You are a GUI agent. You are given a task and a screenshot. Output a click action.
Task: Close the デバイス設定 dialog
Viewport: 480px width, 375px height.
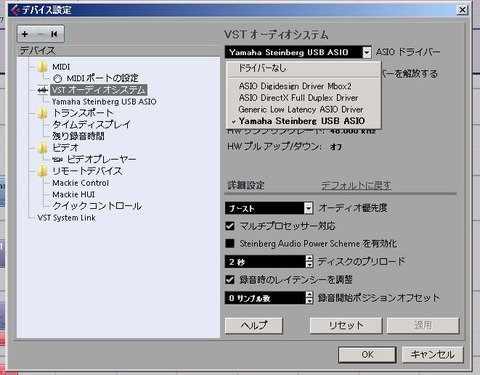pyautogui.click(x=462, y=10)
